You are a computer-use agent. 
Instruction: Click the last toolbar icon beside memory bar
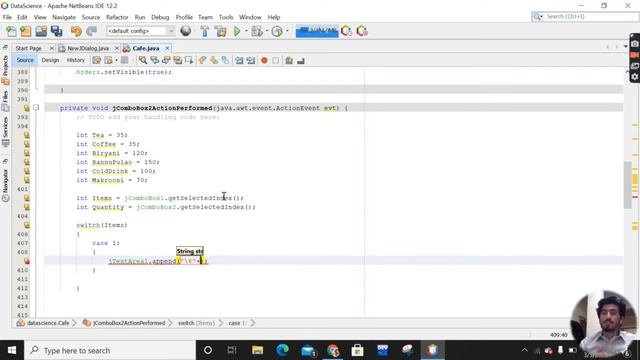click(x=362, y=31)
